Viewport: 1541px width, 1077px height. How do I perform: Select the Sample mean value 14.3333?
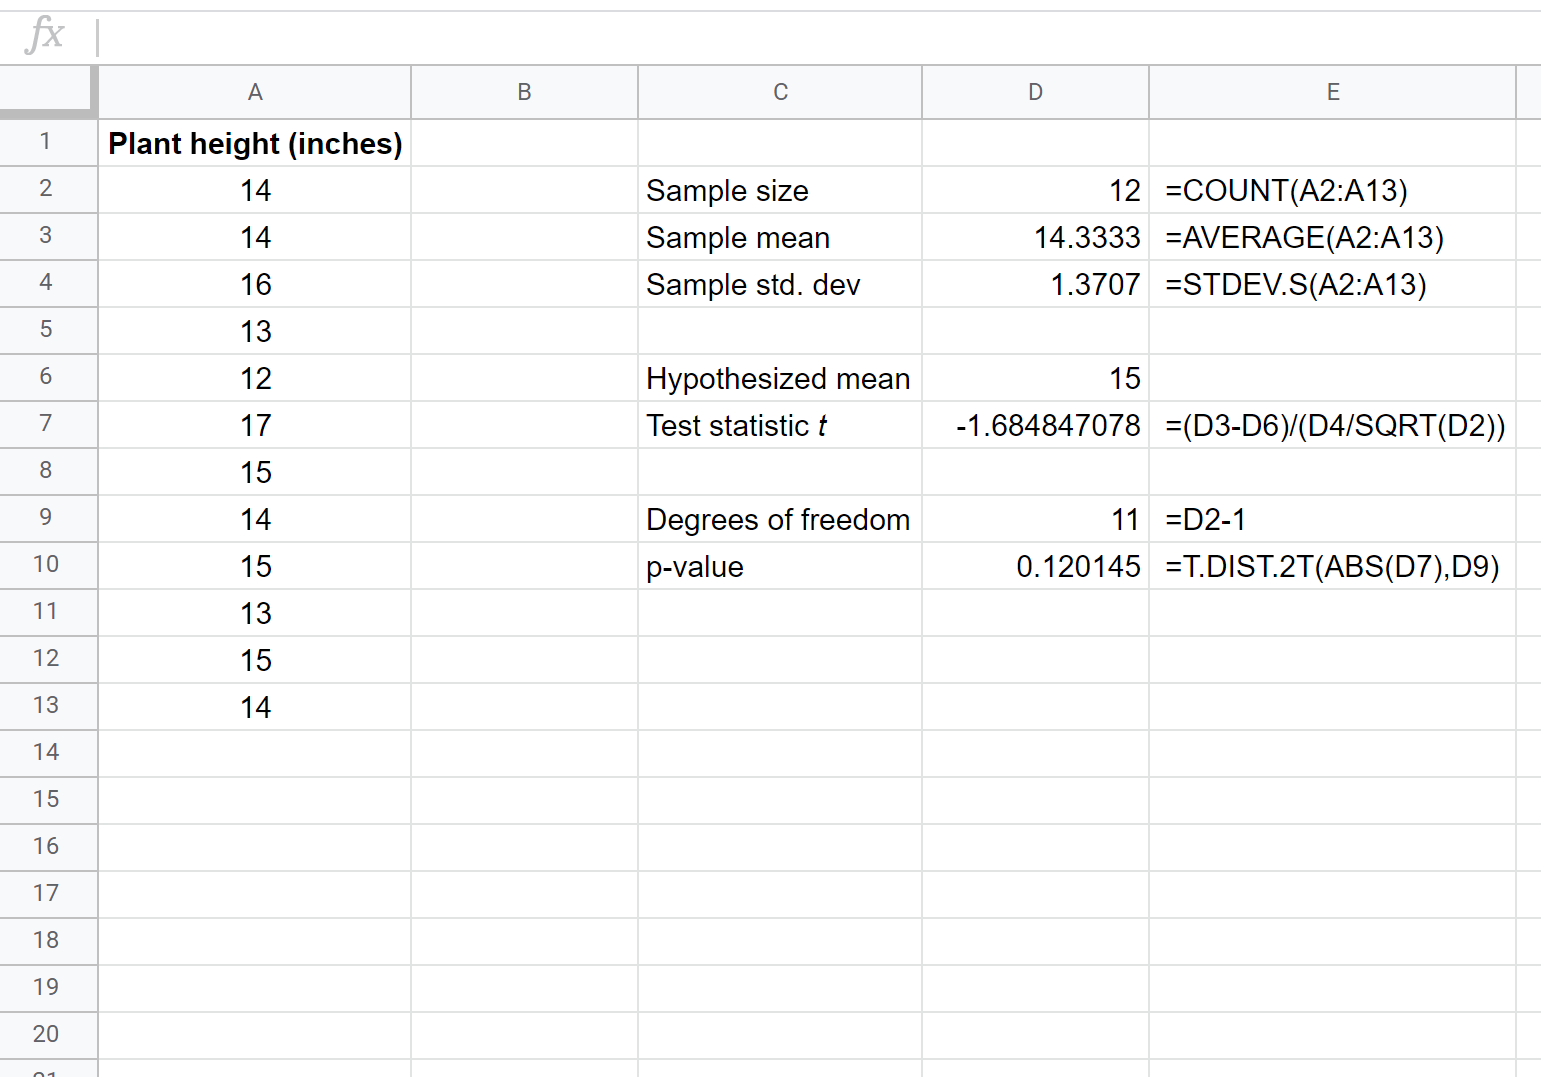[1034, 237]
